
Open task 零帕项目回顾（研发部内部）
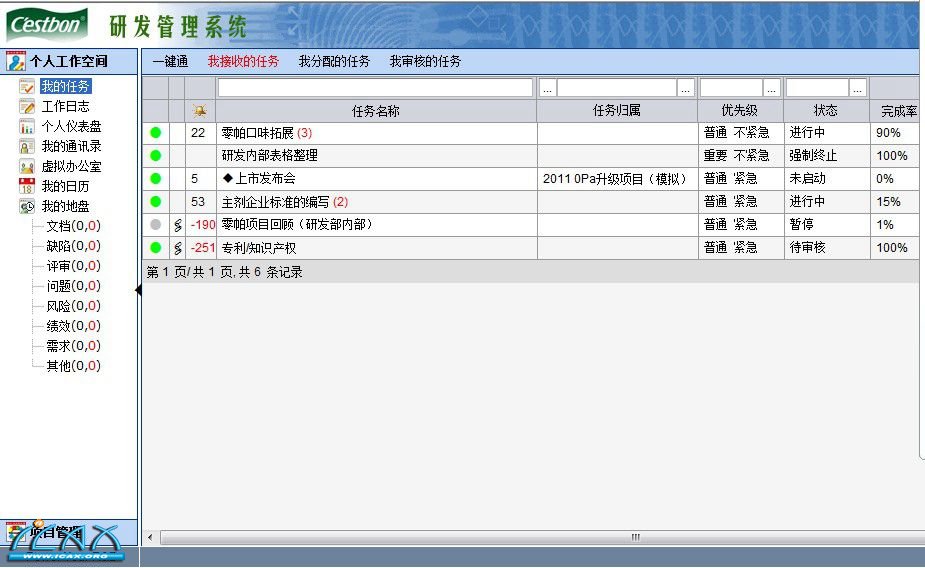click(x=297, y=225)
